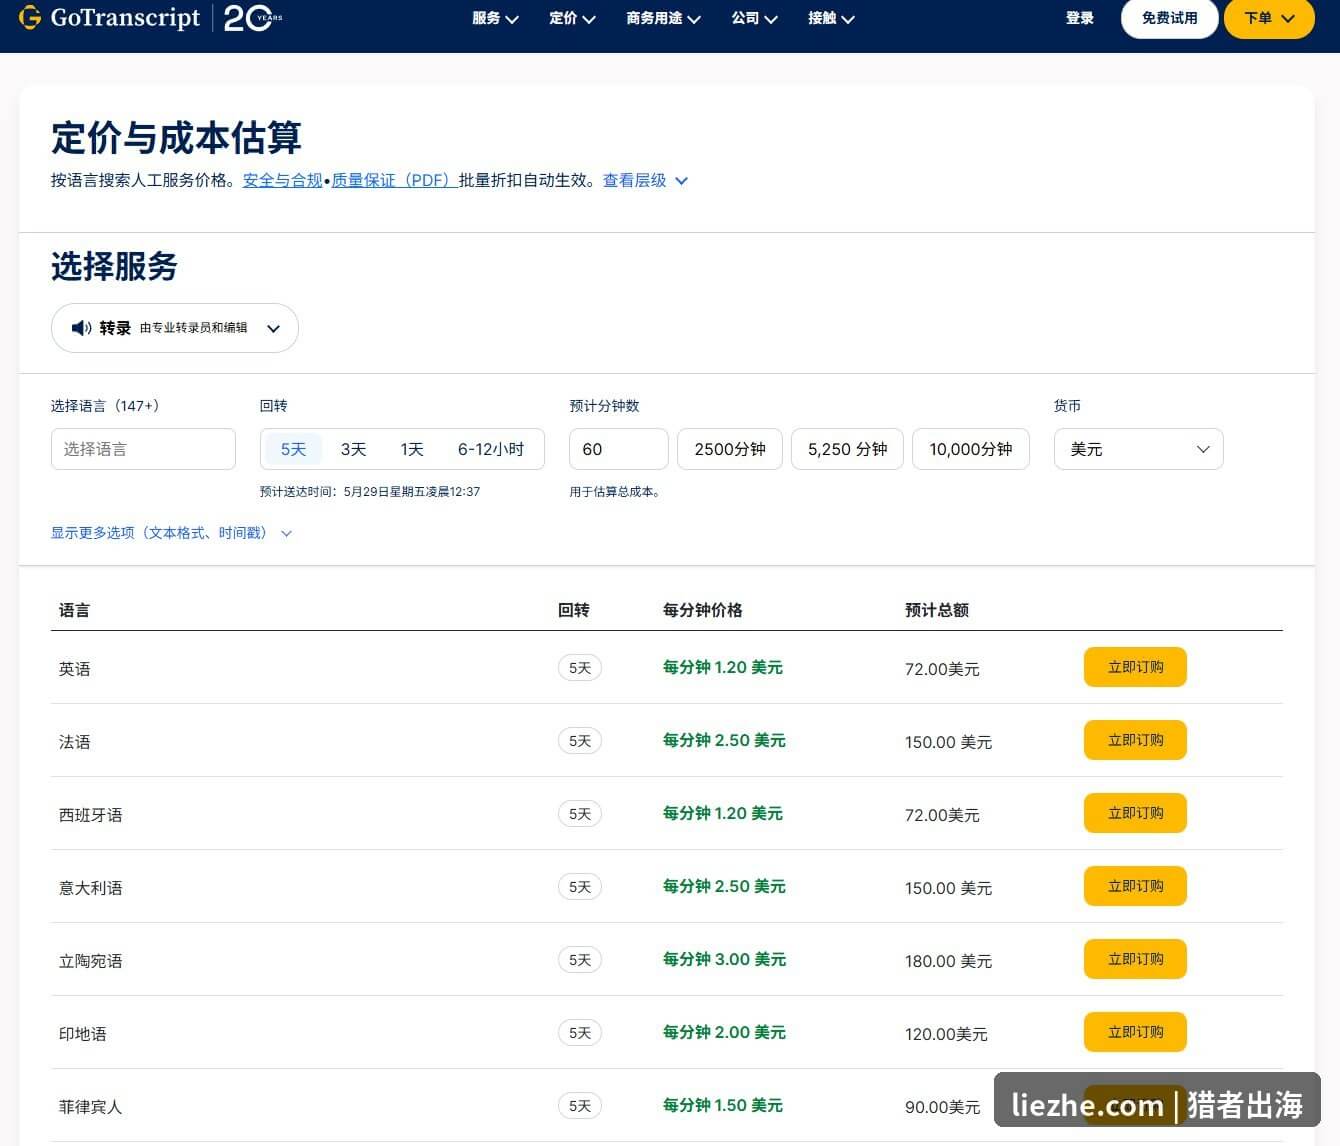This screenshot has width=1340, height=1146.
Task: Expand 查看层级 discount tiers
Action: point(645,180)
